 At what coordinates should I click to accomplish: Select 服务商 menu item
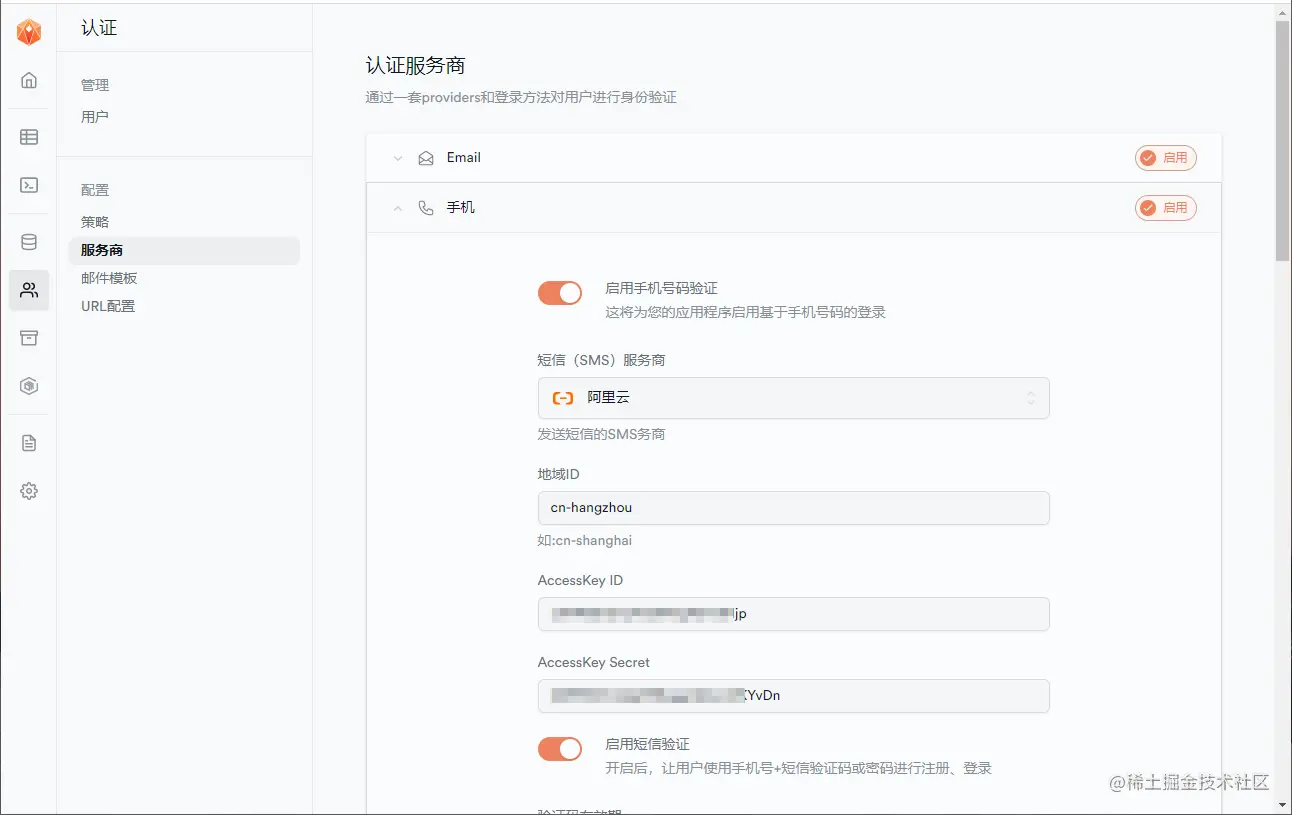click(x=184, y=250)
